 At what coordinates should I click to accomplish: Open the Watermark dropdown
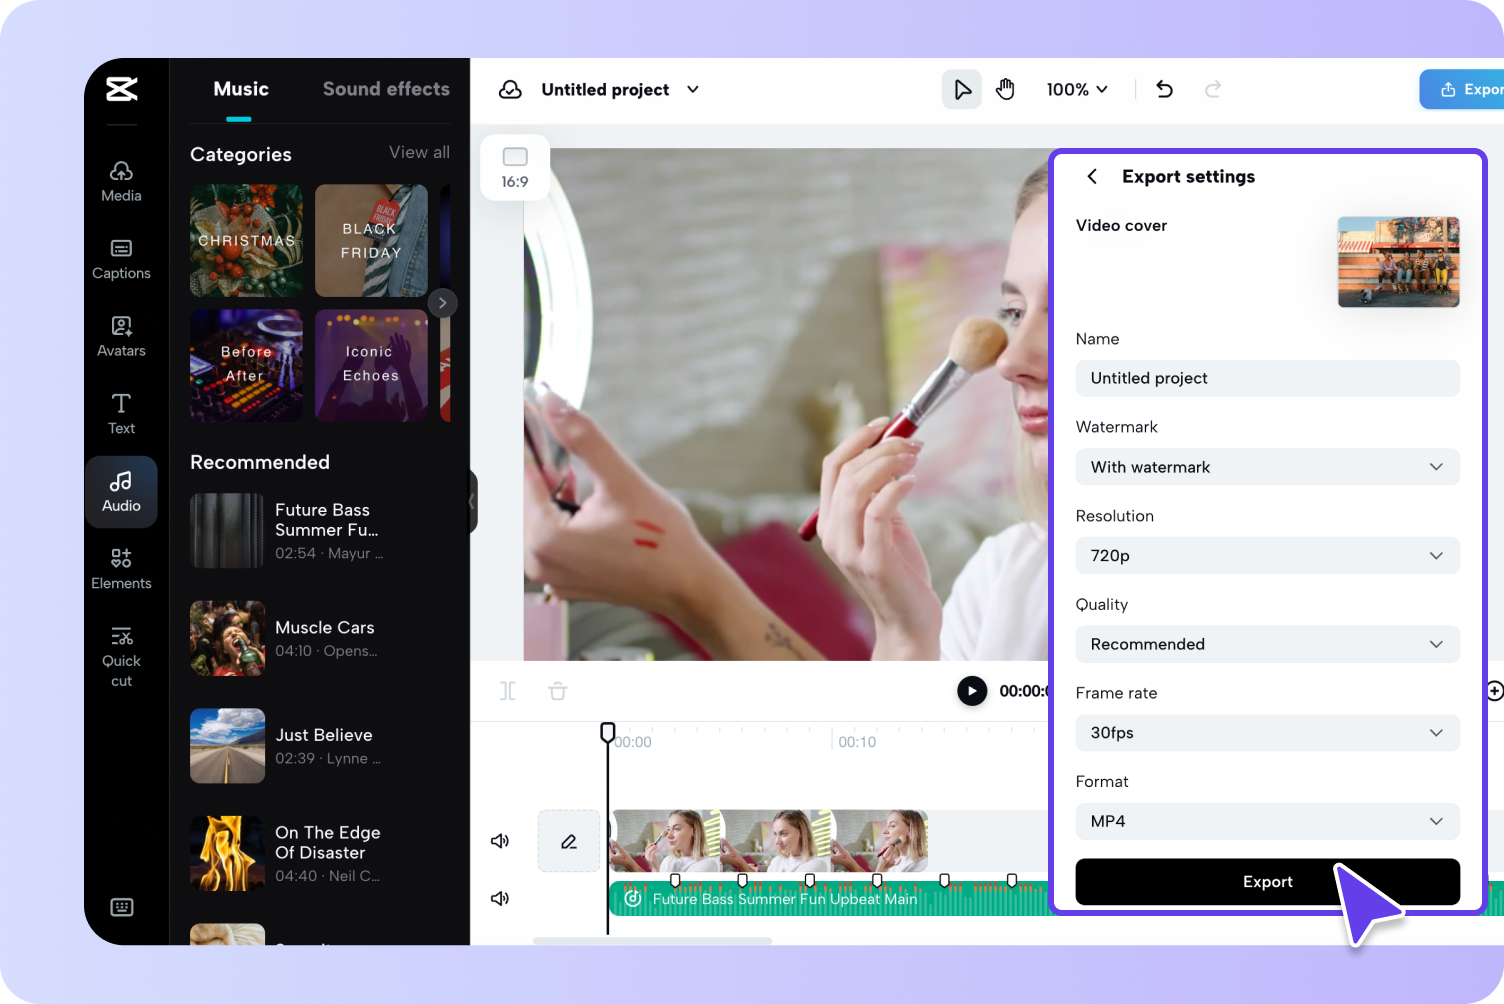(1267, 467)
